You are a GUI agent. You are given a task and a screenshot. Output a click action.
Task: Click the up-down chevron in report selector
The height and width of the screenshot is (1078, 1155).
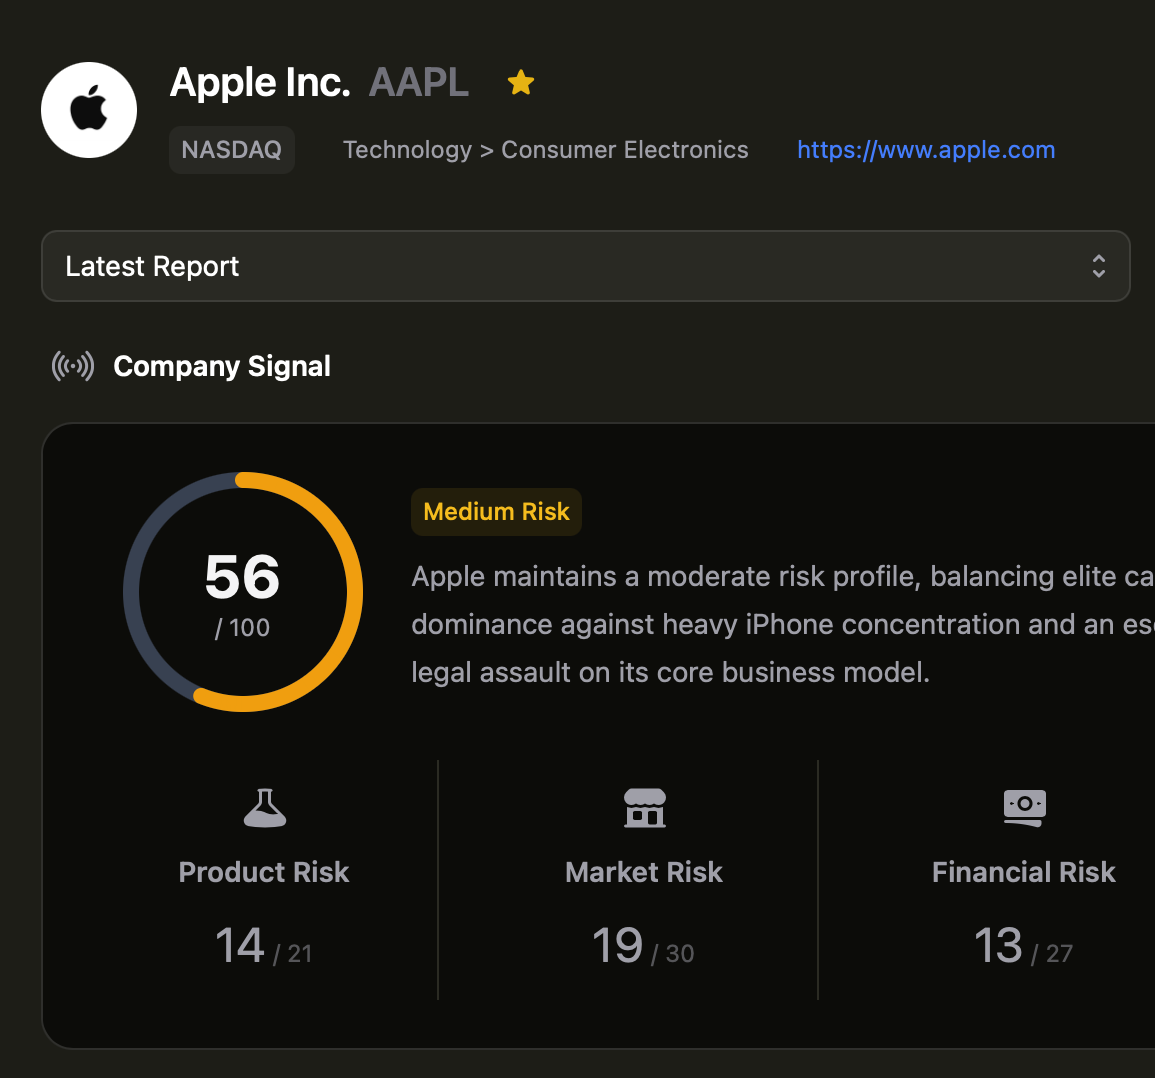click(1098, 266)
